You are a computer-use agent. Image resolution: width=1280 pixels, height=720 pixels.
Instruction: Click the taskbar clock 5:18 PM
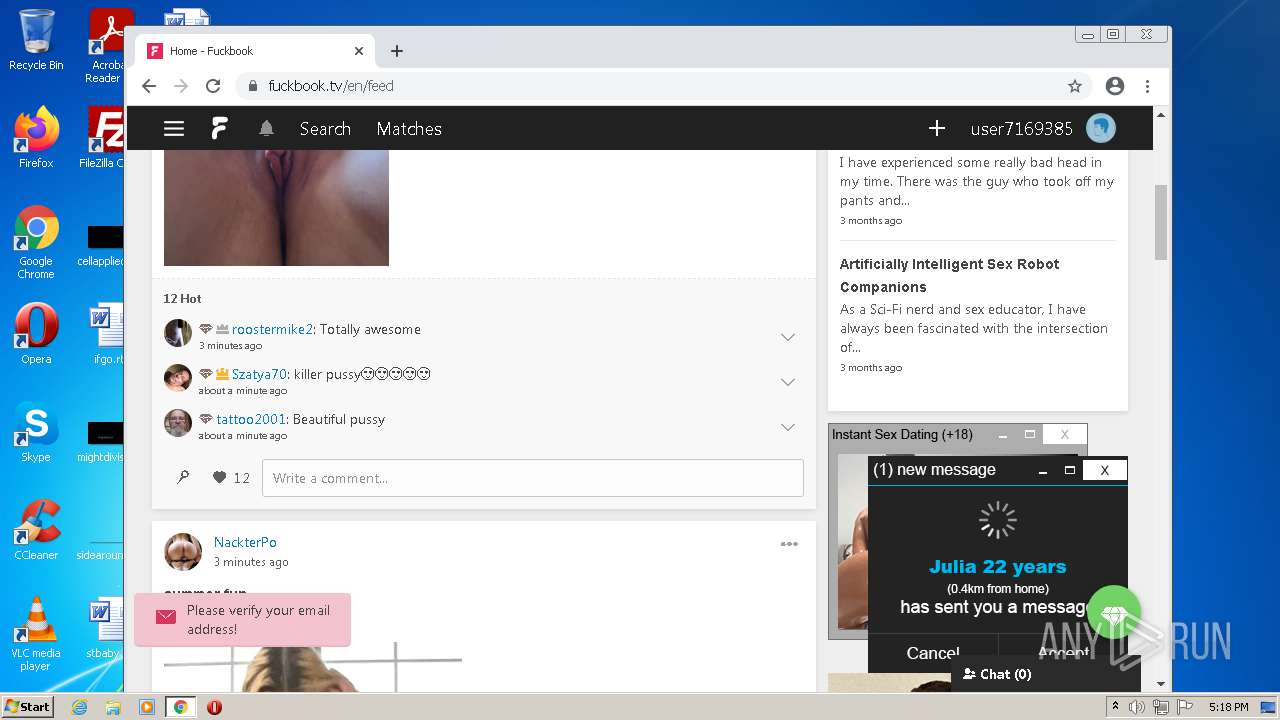click(x=1228, y=707)
